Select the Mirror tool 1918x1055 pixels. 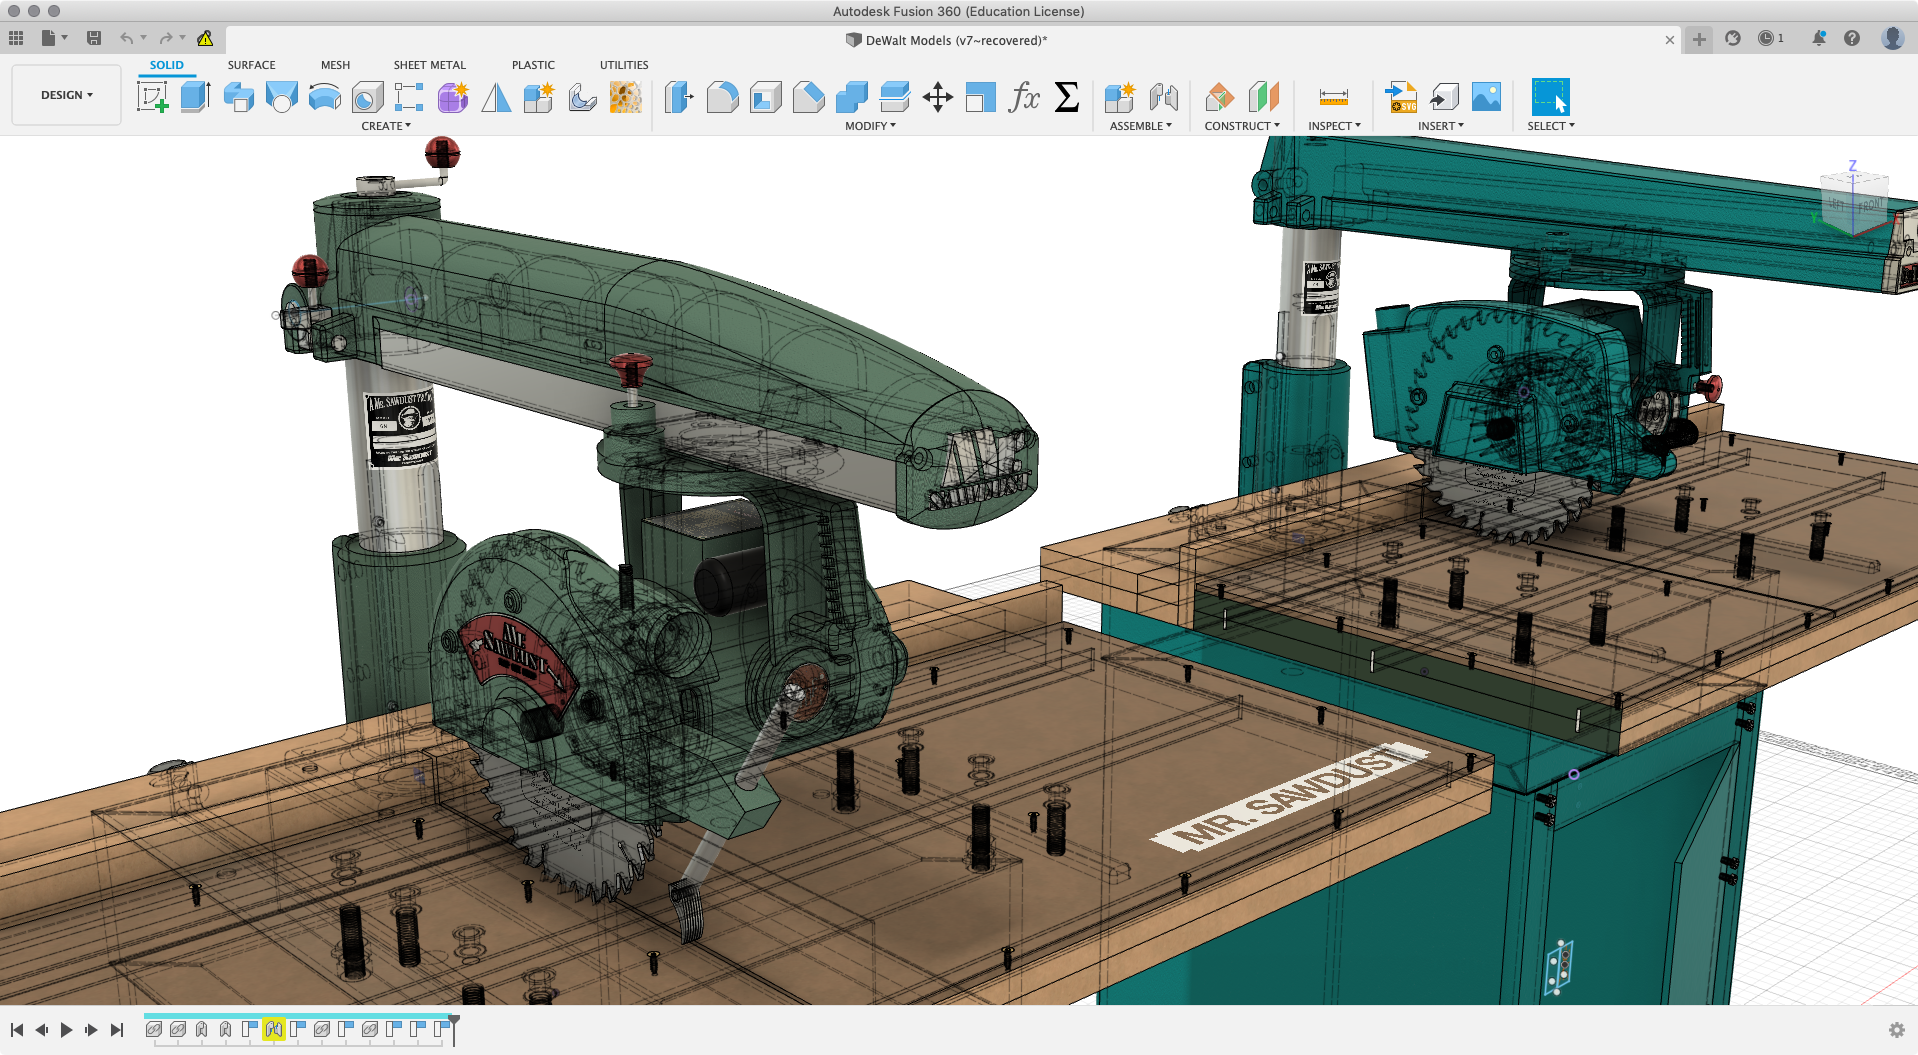coord(496,97)
